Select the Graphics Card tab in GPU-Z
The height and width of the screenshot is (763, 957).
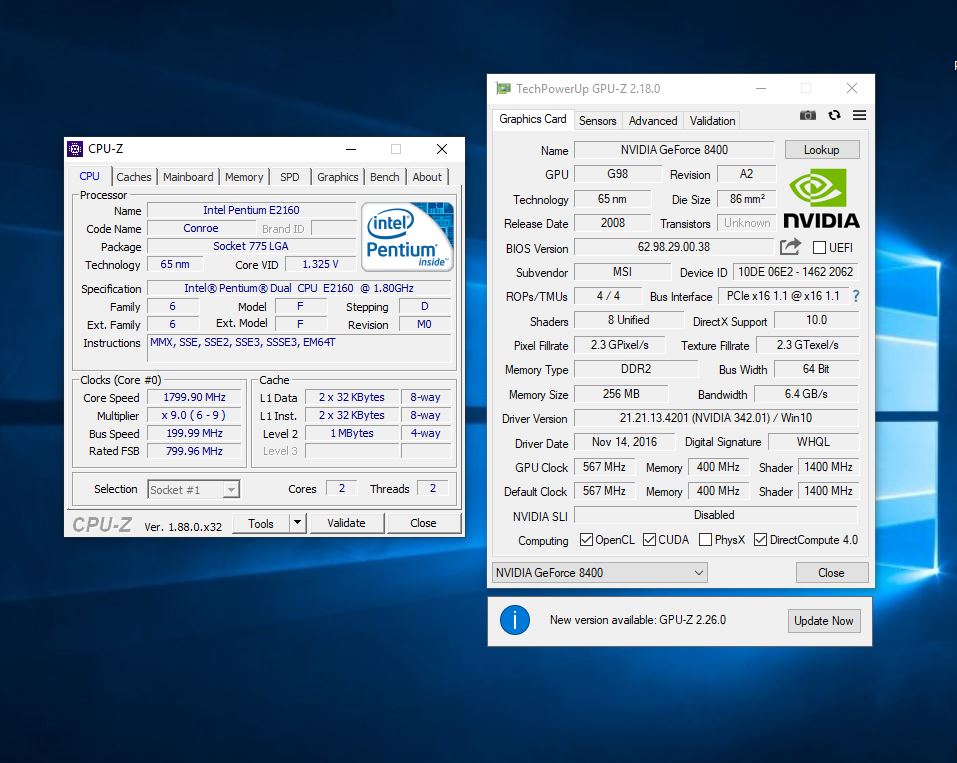coord(533,119)
